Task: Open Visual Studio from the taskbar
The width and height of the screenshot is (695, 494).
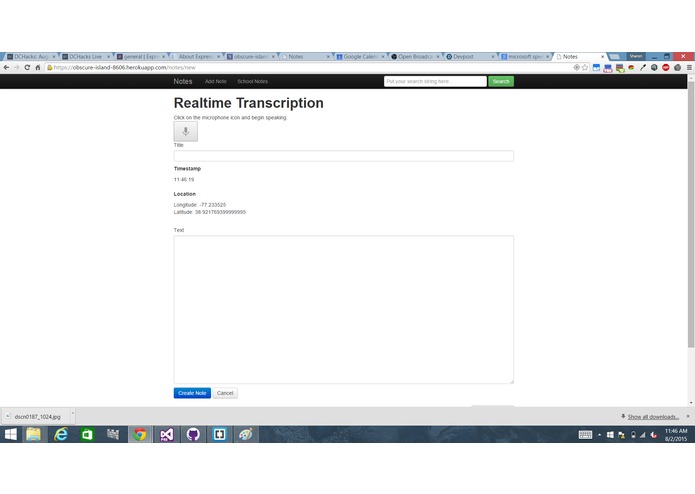Action: (167, 434)
